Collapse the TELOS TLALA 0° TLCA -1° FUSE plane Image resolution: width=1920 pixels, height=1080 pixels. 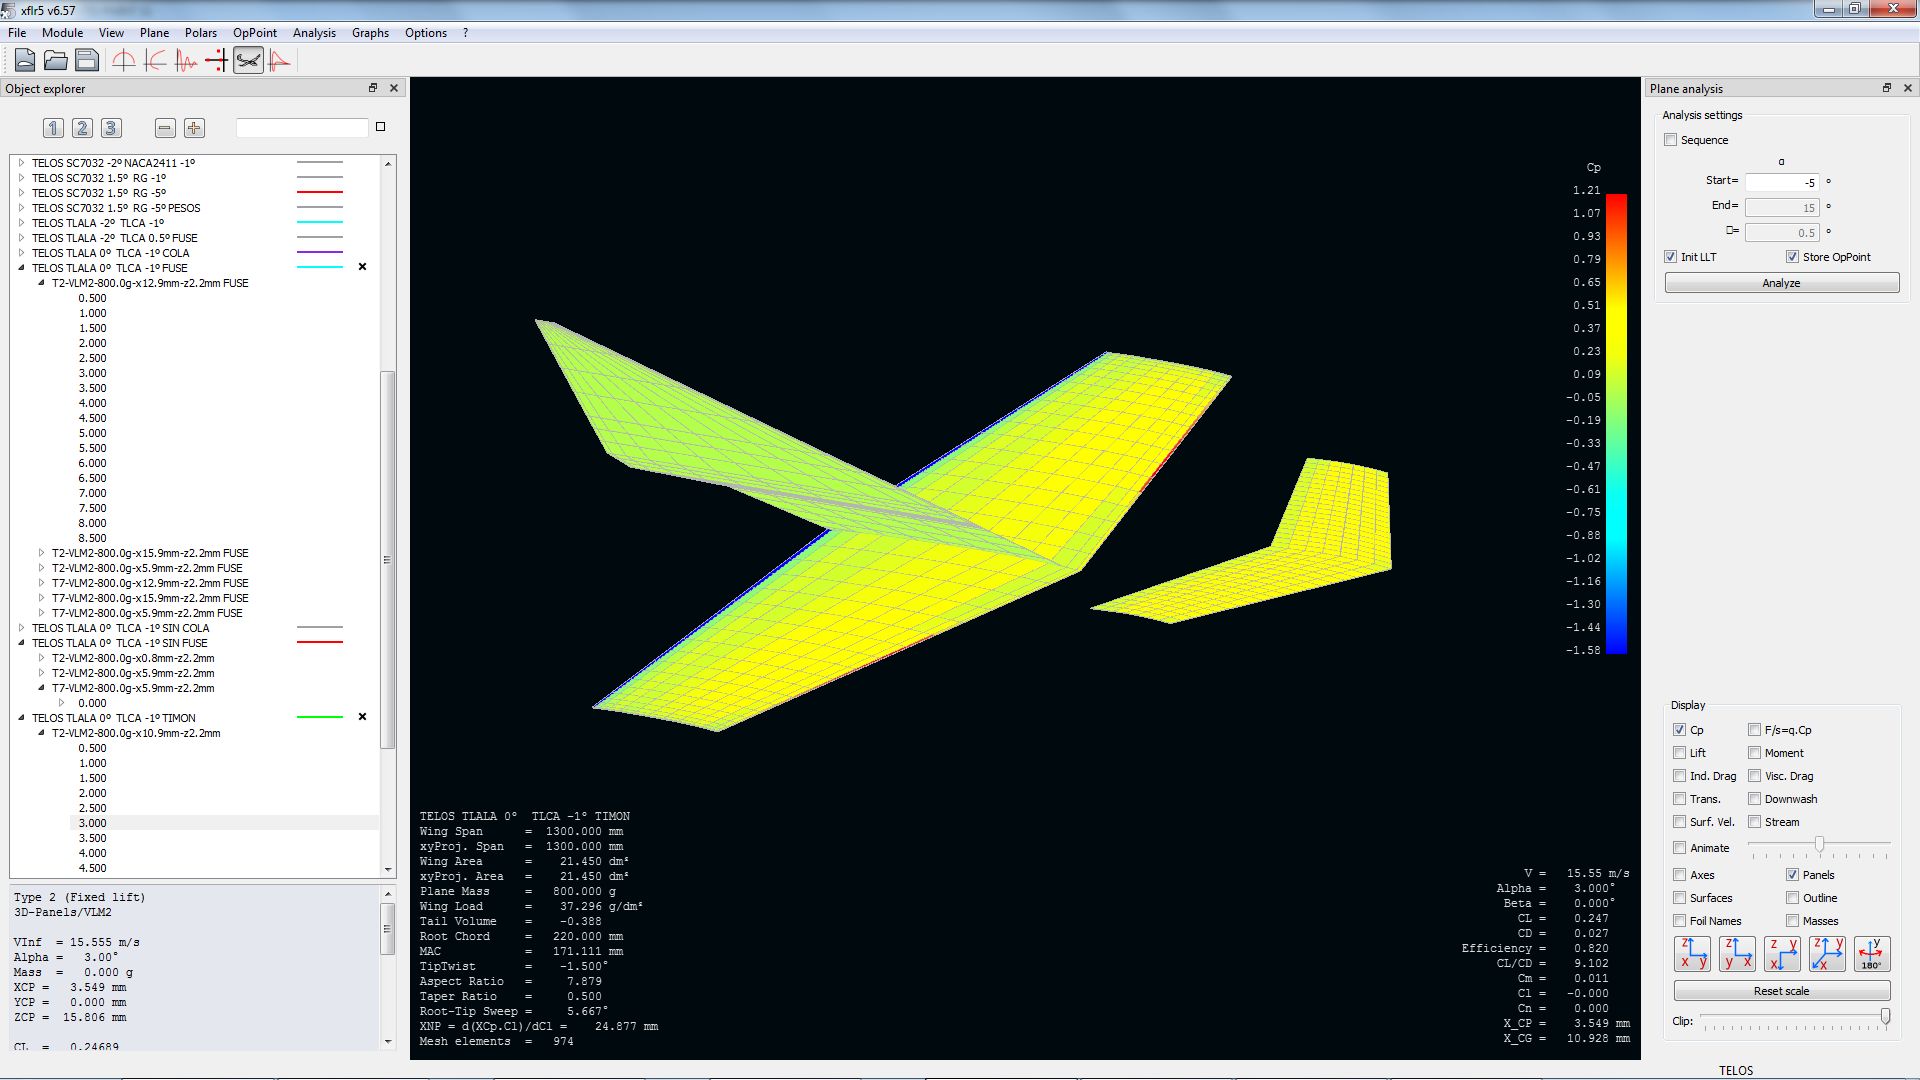21,268
